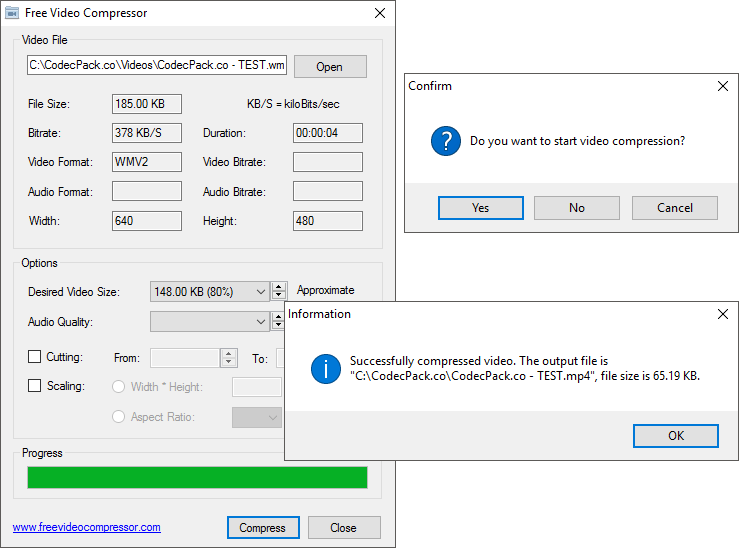Click the Duration field 00:00:04
The image size is (739, 548).
(328, 133)
